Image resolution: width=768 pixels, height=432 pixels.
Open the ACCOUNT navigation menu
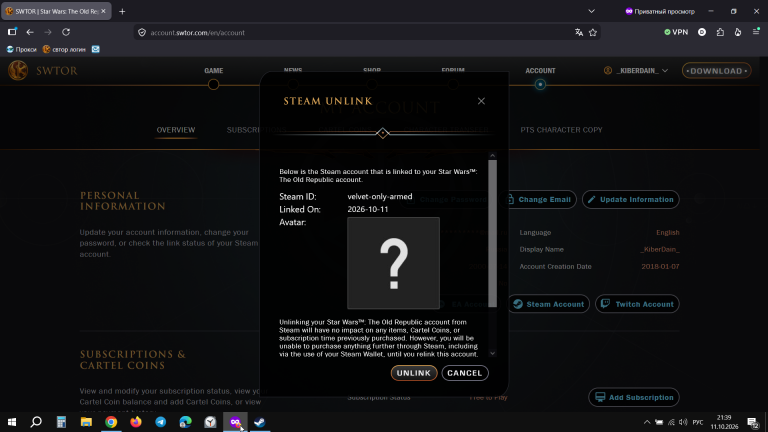pos(540,71)
